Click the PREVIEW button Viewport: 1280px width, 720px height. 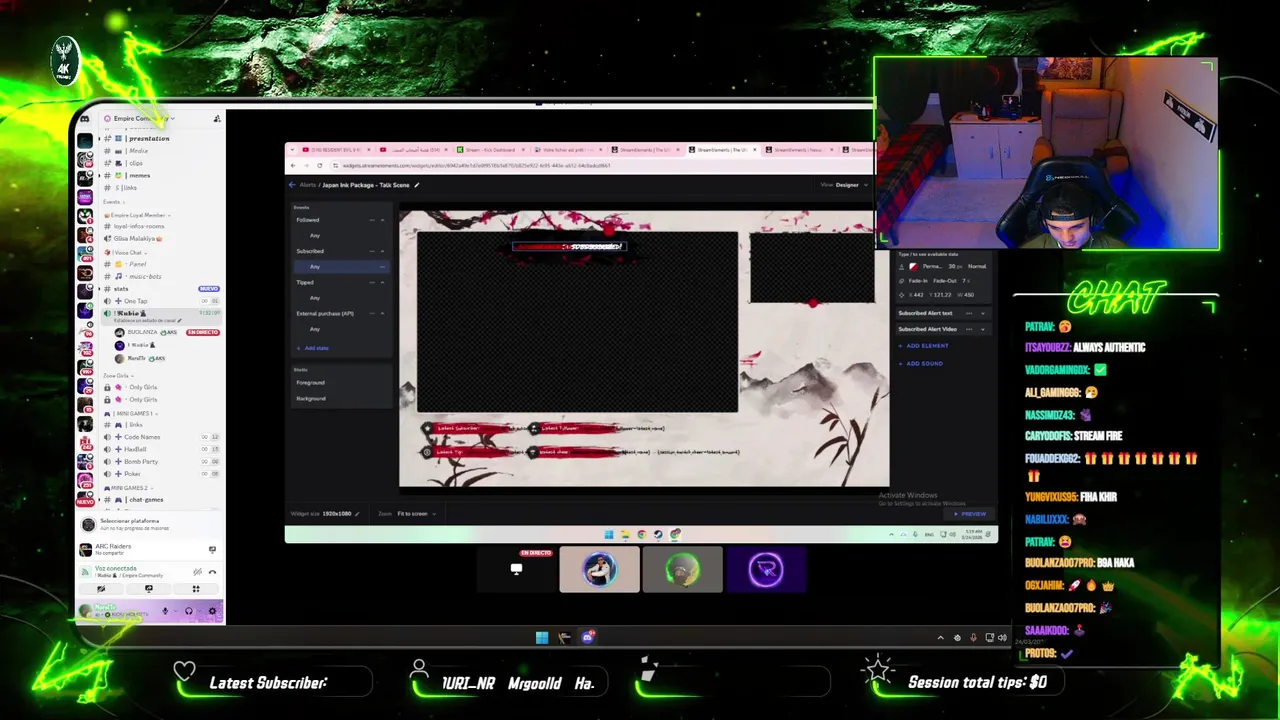tap(970, 514)
